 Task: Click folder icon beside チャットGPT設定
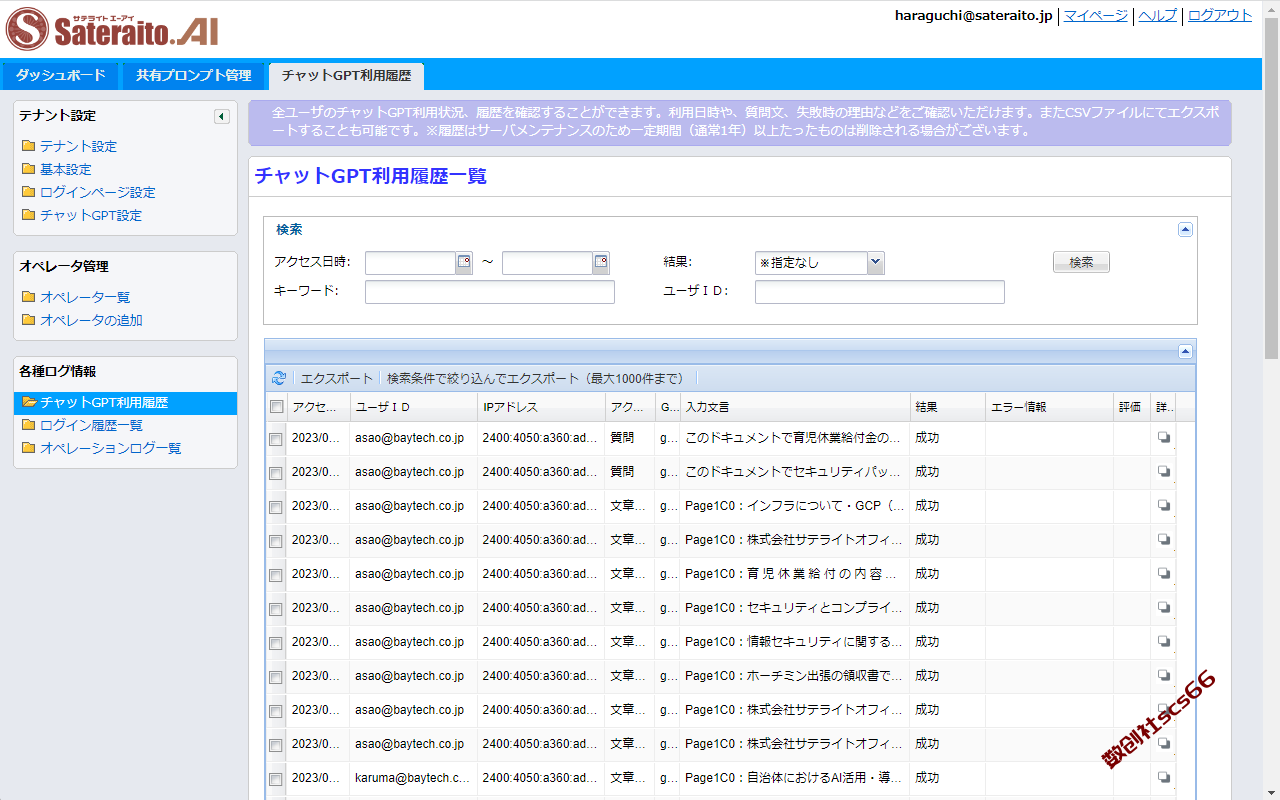tap(28, 215)
